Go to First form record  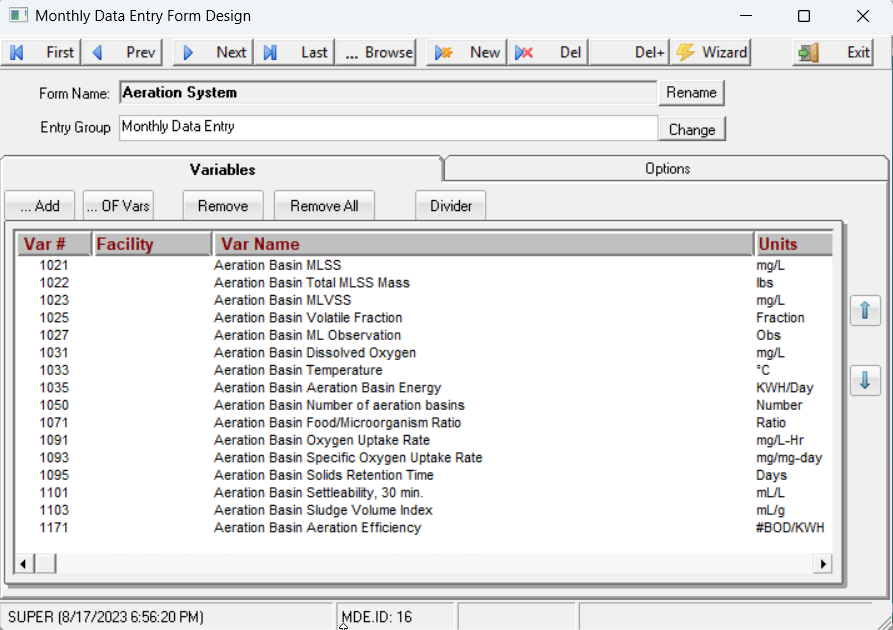[43, 52]
